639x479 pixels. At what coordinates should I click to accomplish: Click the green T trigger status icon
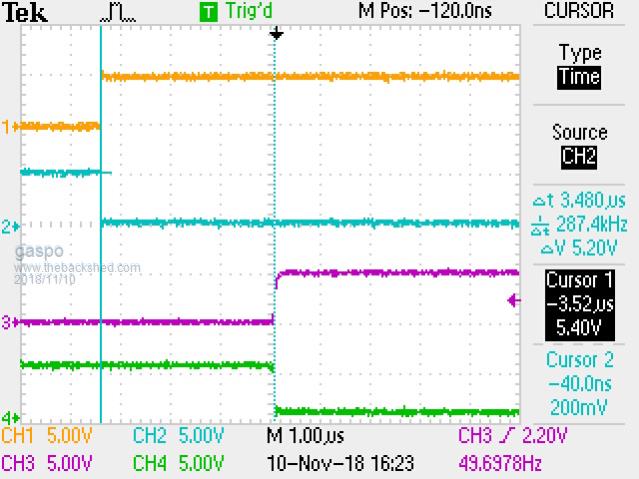pyautogui.click(x=207, y=12)
